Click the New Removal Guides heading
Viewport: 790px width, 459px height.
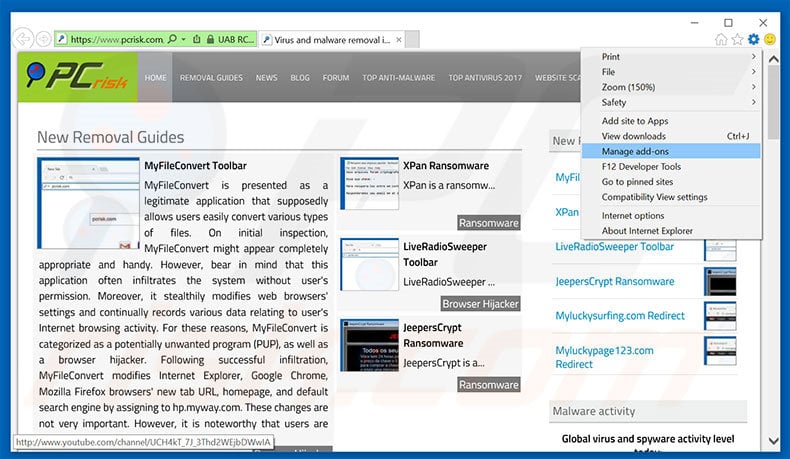pyautogui.click(x=110, y=137)
